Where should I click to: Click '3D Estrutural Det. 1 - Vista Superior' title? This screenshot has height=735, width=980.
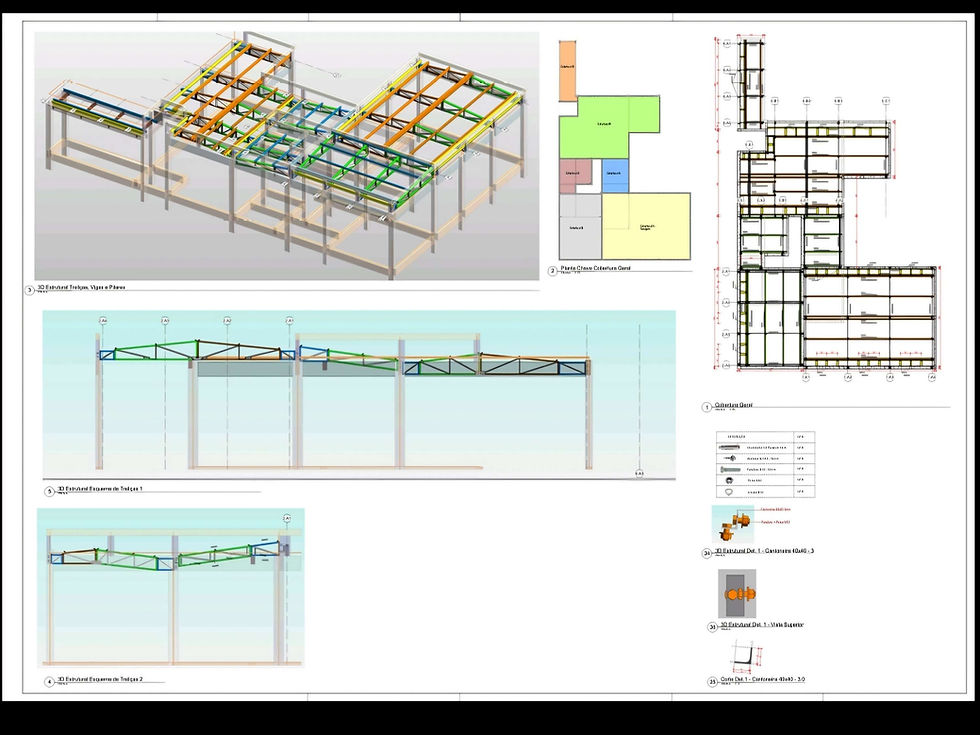[762, 624]
